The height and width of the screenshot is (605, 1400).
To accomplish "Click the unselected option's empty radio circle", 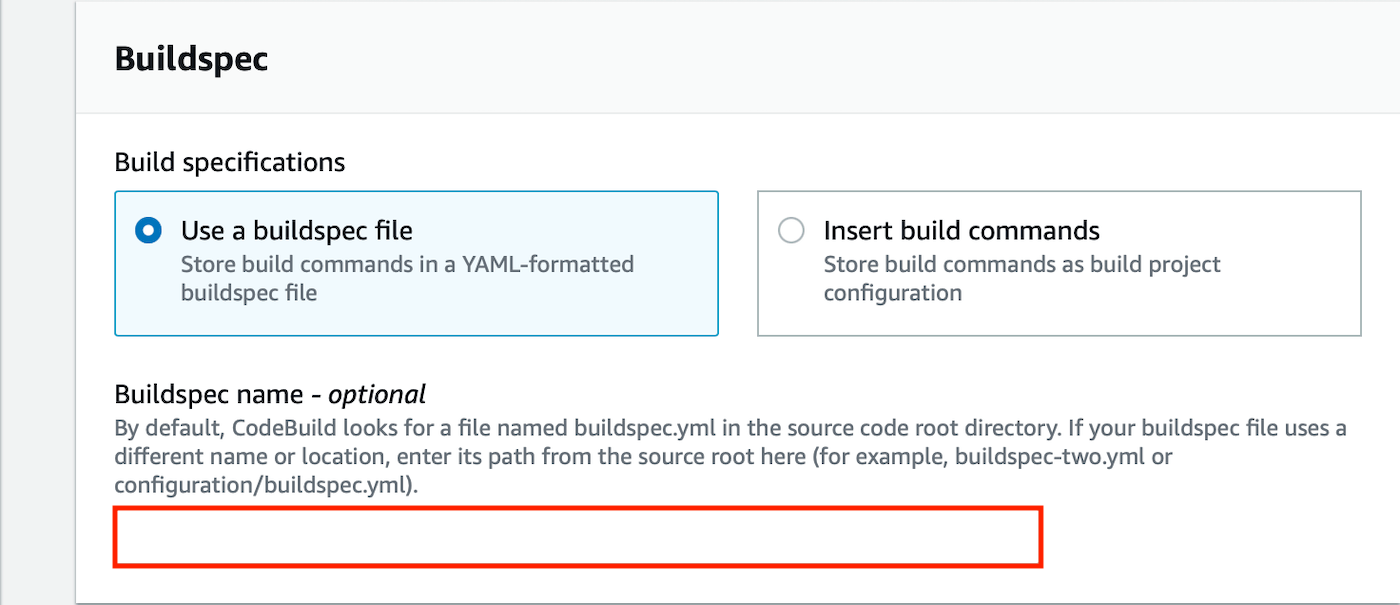I will 791,230.
